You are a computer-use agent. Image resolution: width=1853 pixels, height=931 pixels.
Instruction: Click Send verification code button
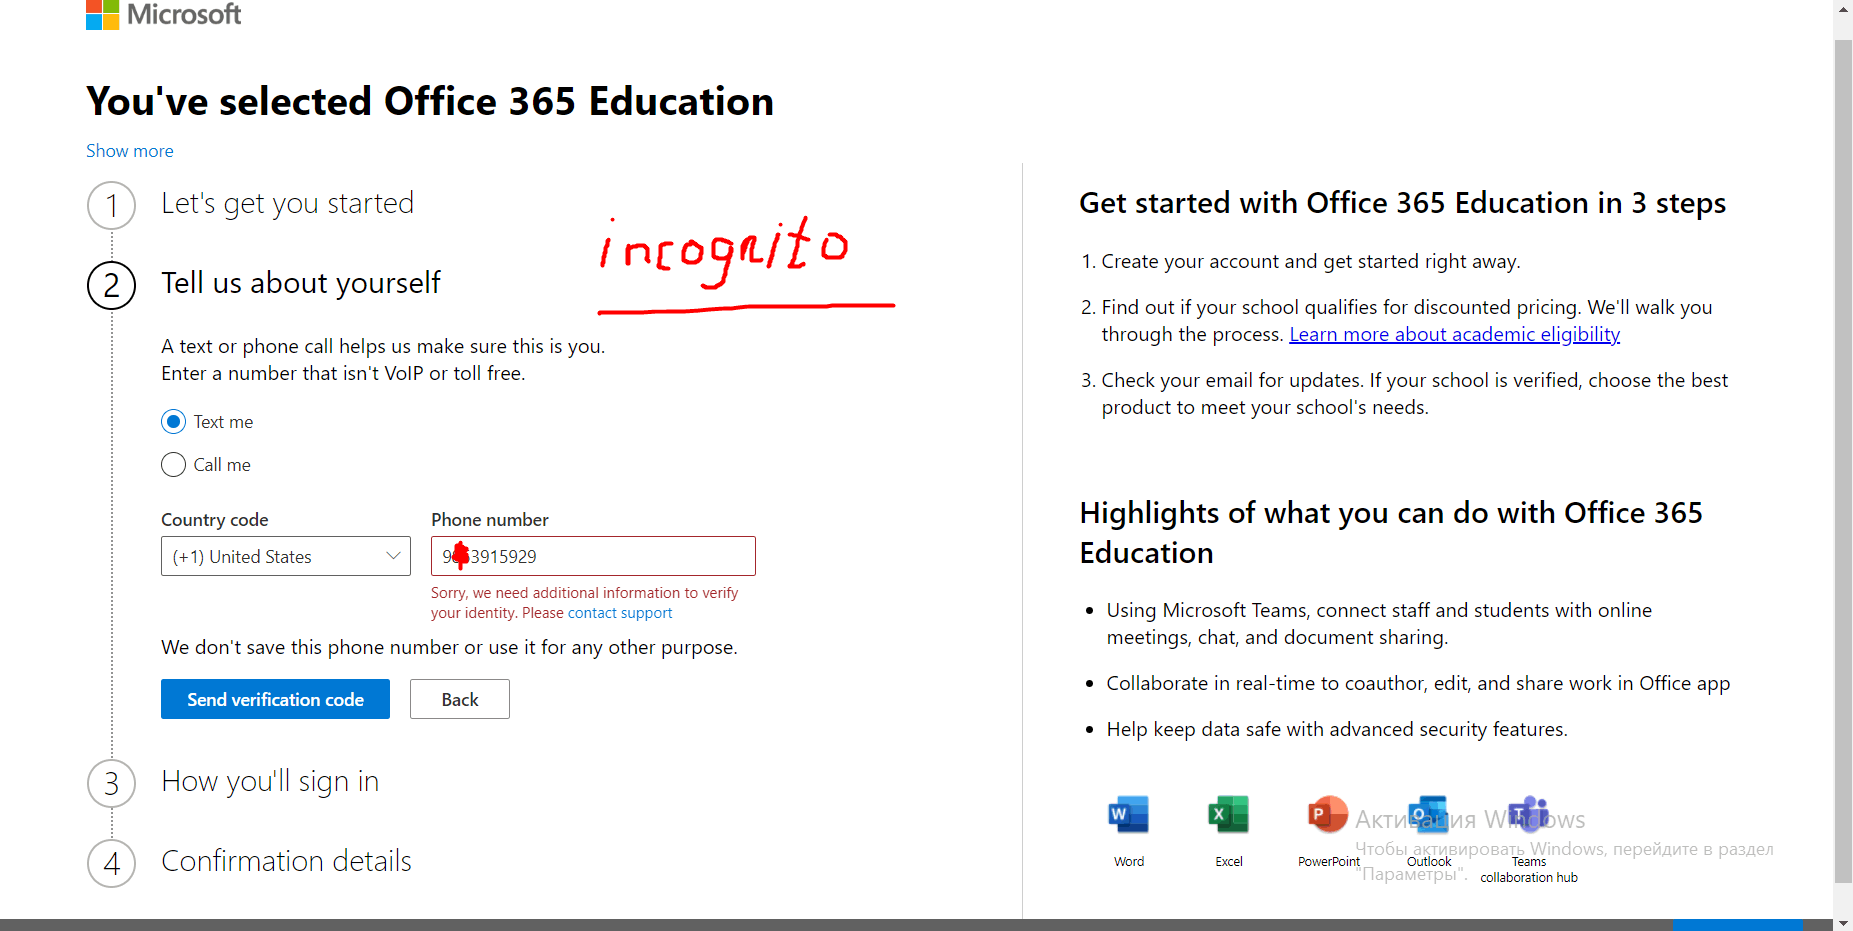pyautogui.click(x=275, y=699)
